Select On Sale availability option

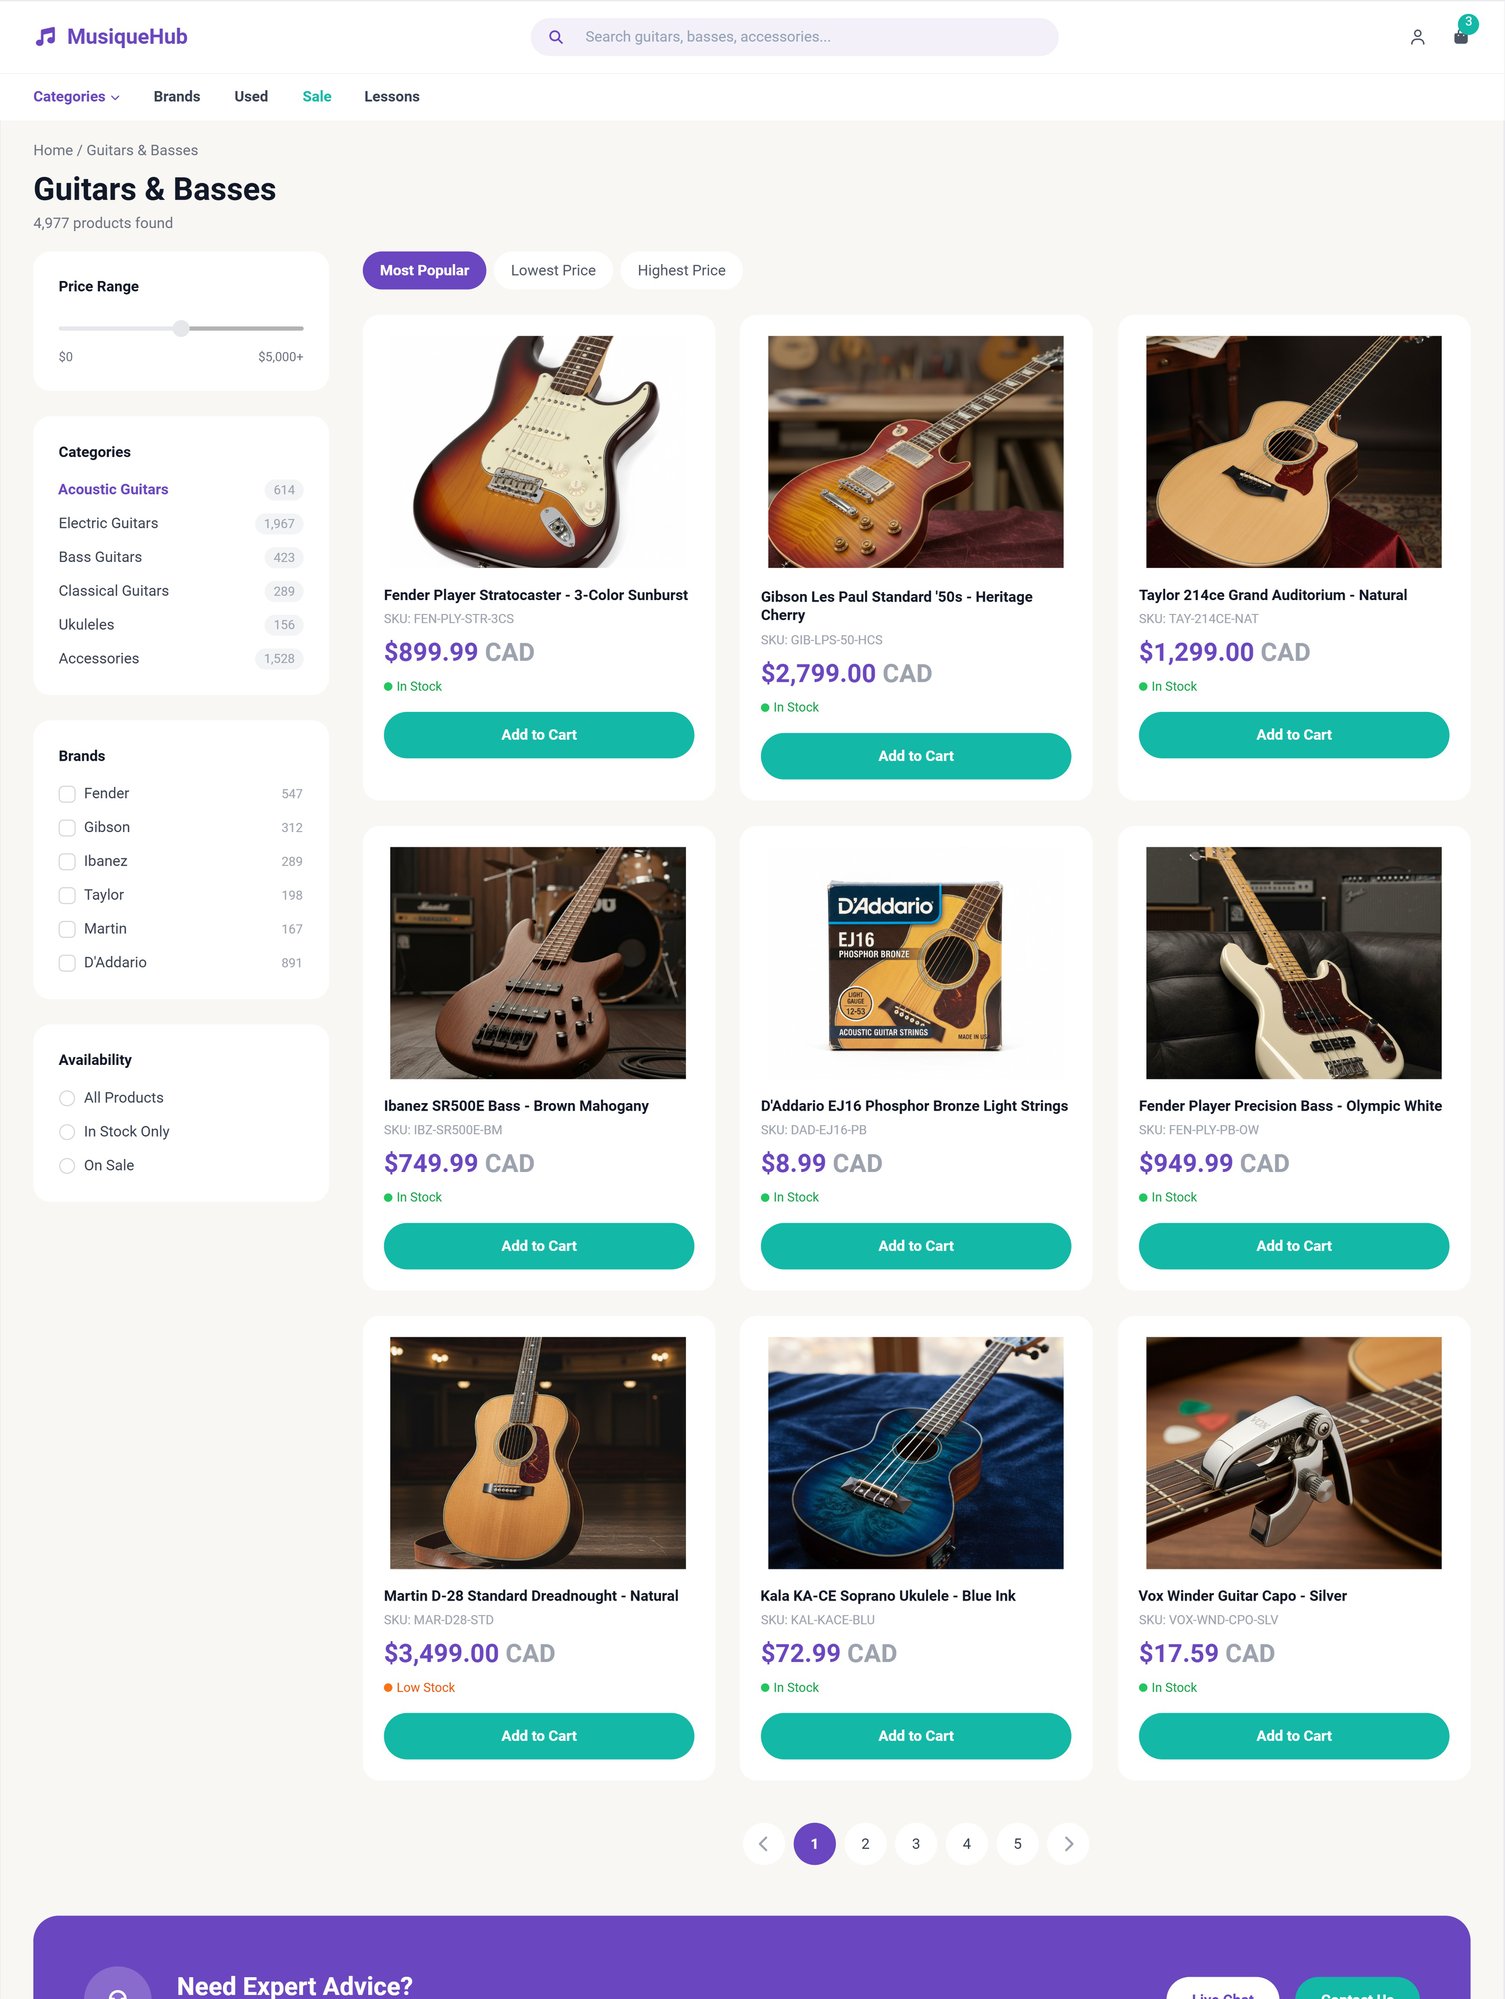(67, 1166)
